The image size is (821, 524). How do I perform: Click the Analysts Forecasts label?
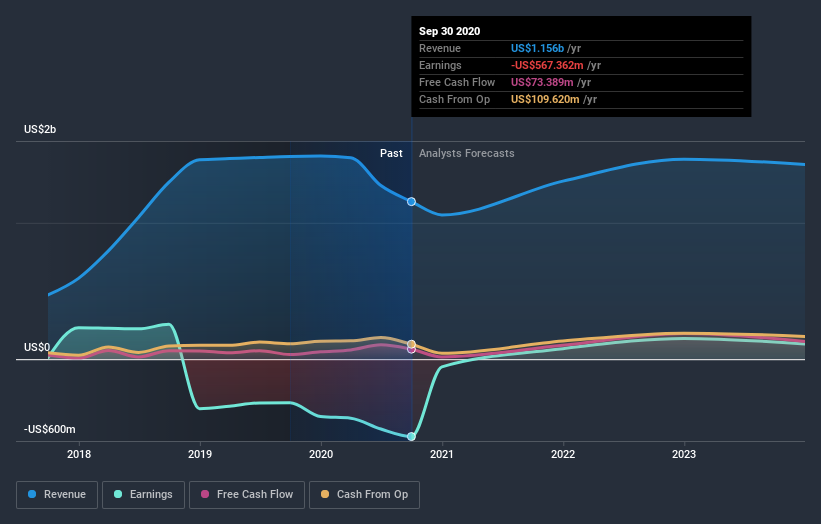467,153
